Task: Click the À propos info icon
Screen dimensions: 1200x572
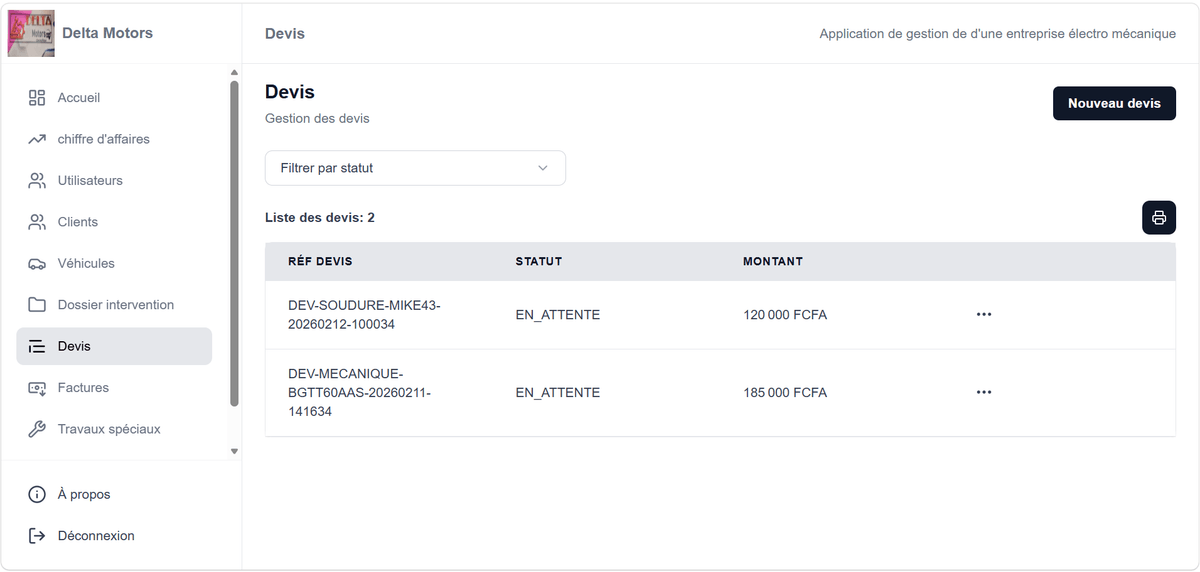Action: (x=37, y=495)
